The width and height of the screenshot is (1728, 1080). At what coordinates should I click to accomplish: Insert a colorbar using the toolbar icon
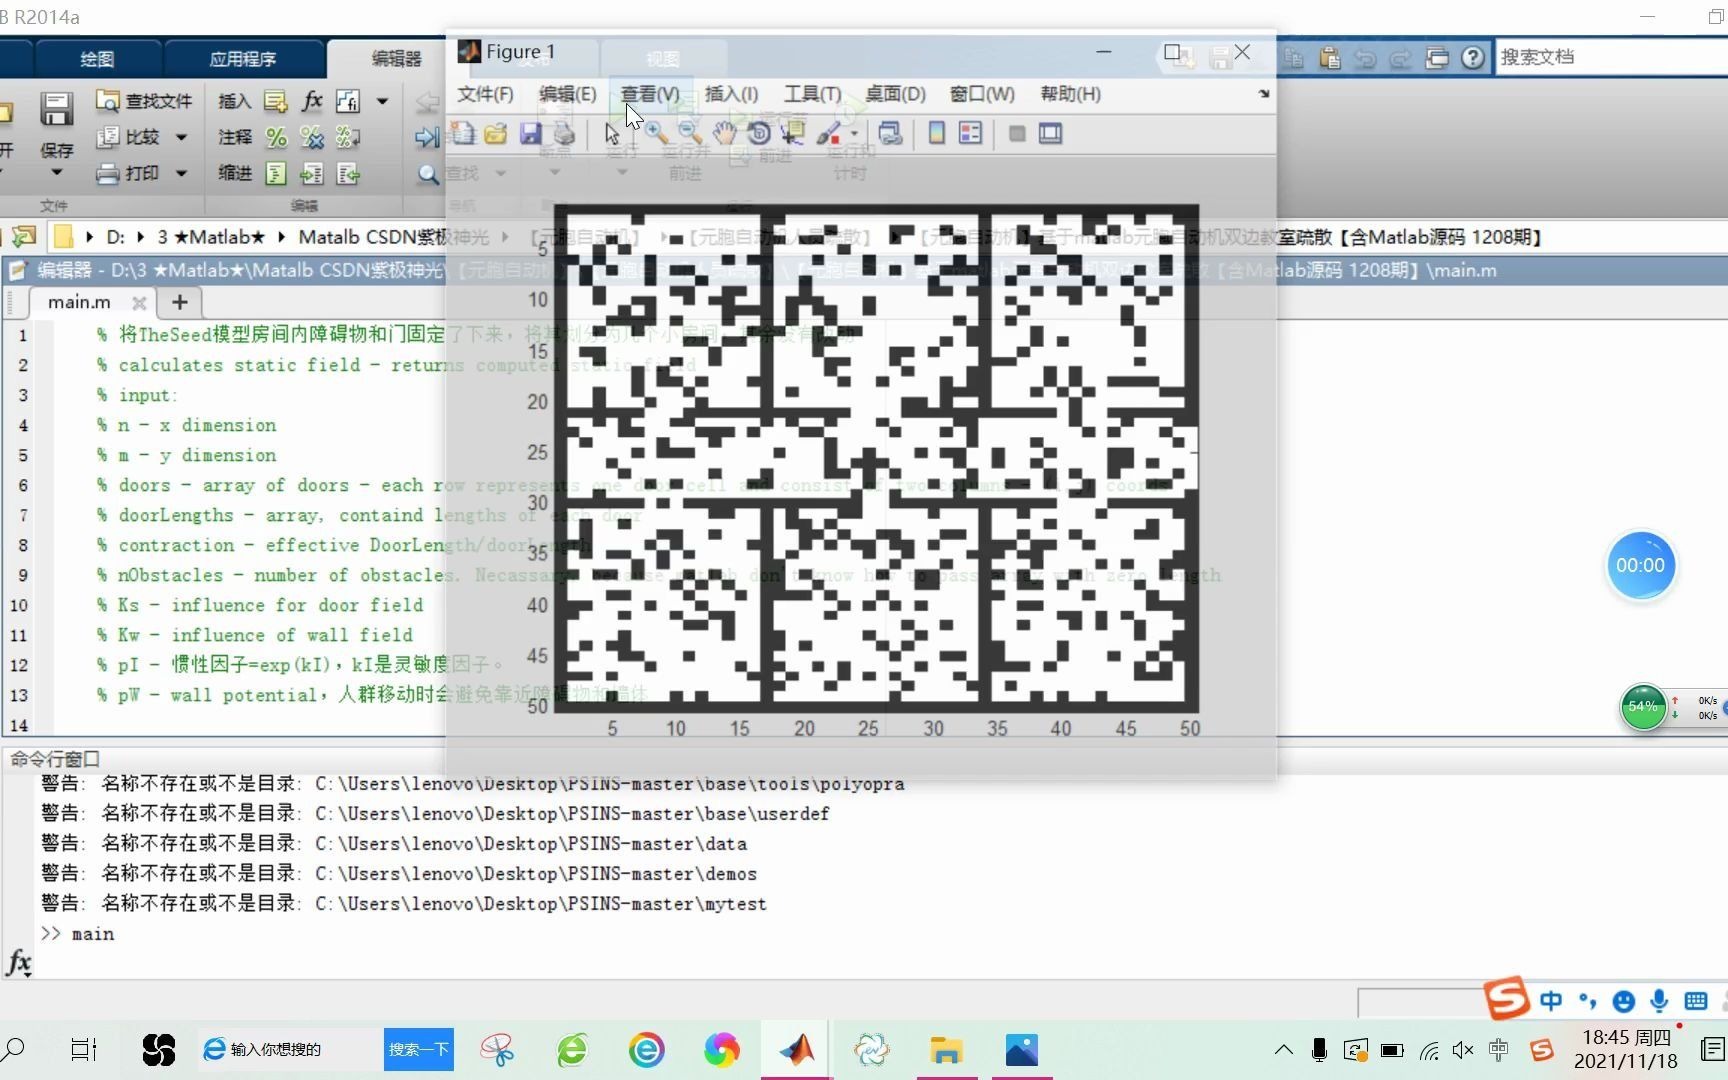(x=937, y=133)
